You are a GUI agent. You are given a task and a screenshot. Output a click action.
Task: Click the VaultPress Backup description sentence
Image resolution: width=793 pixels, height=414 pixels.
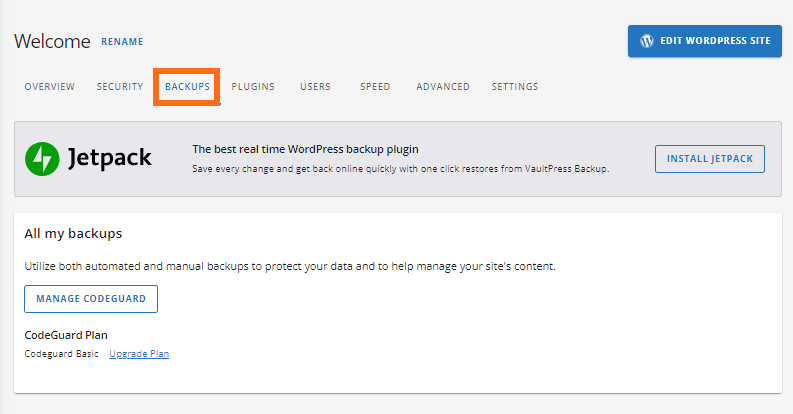[x=401, y=169]
